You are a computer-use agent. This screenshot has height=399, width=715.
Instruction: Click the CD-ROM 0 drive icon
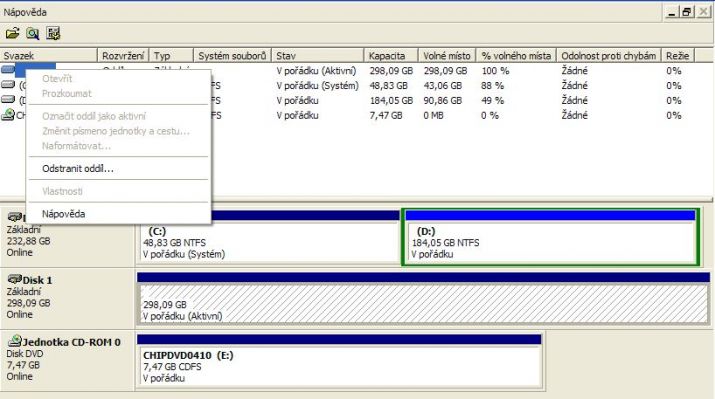15,341
